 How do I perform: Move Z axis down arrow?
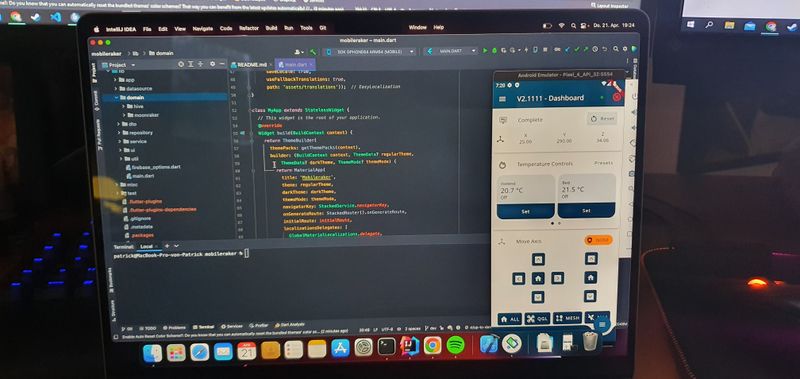[x=590, y=296]
